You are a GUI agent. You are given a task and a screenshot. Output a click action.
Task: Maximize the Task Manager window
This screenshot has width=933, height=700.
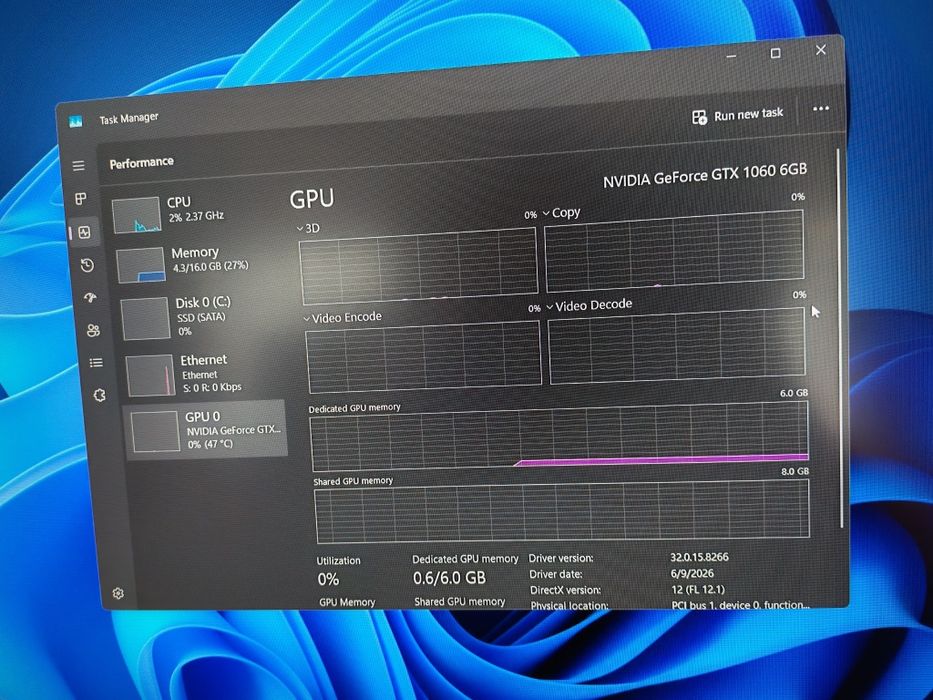coord(775,53)
